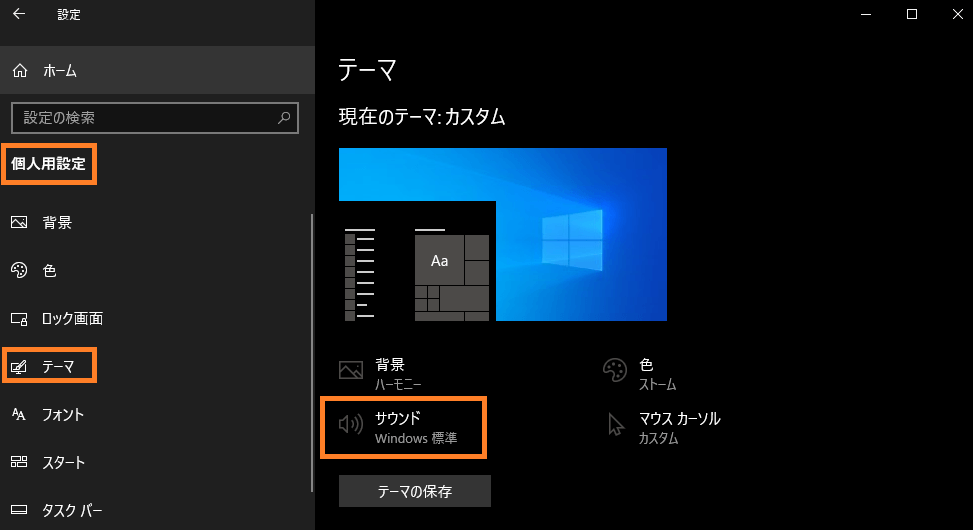
Task: Click the back arrow in Settings
Action: click(19, 14)
